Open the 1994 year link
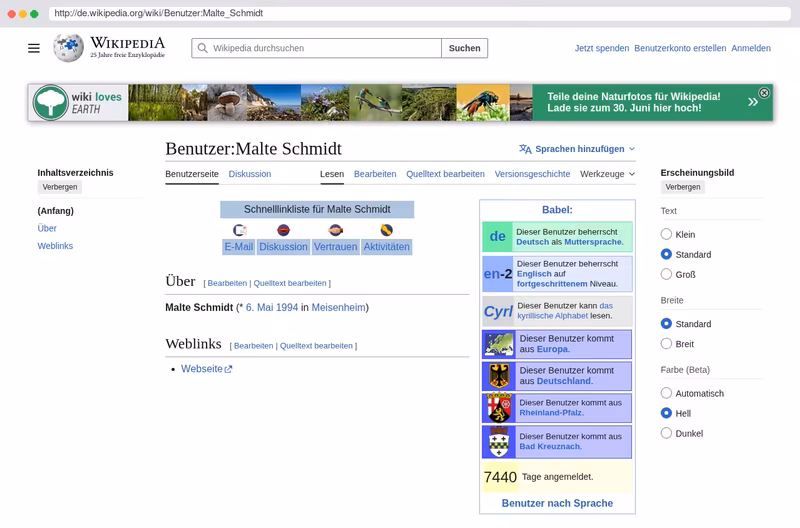 (x=287, y=308)
